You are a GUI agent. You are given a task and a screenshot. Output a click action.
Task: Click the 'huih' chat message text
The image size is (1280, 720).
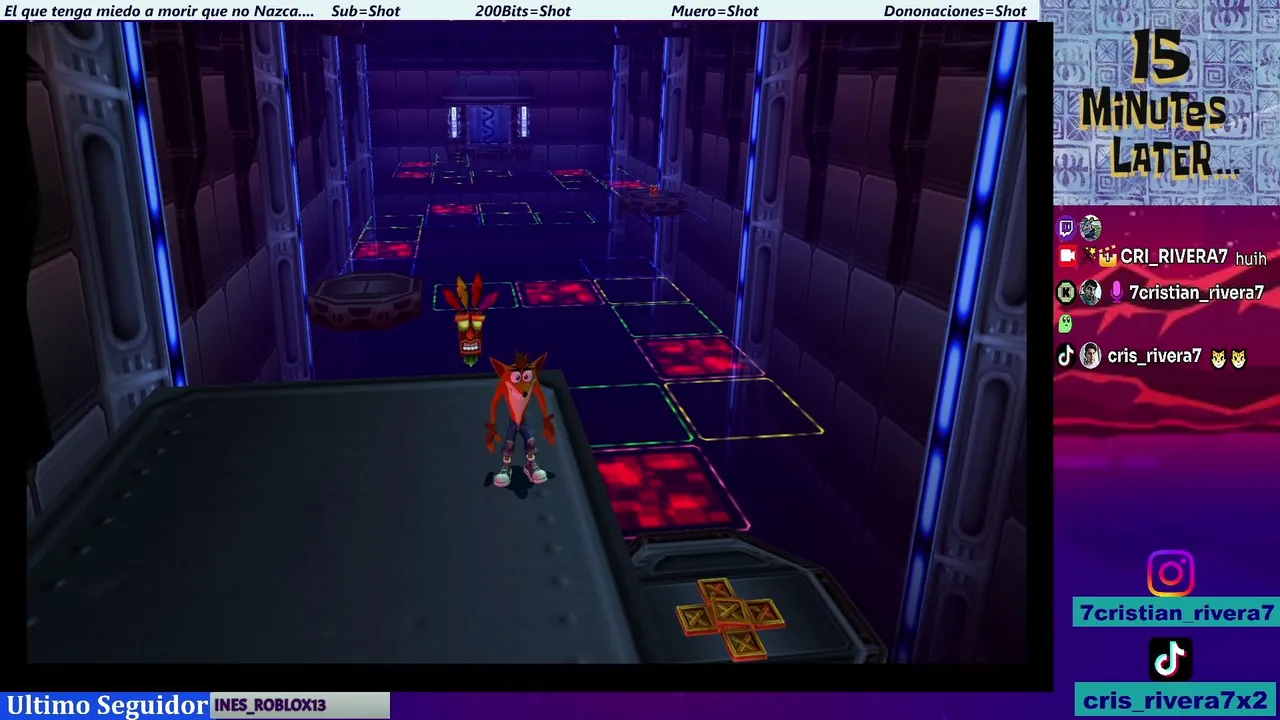point(1251,259)
